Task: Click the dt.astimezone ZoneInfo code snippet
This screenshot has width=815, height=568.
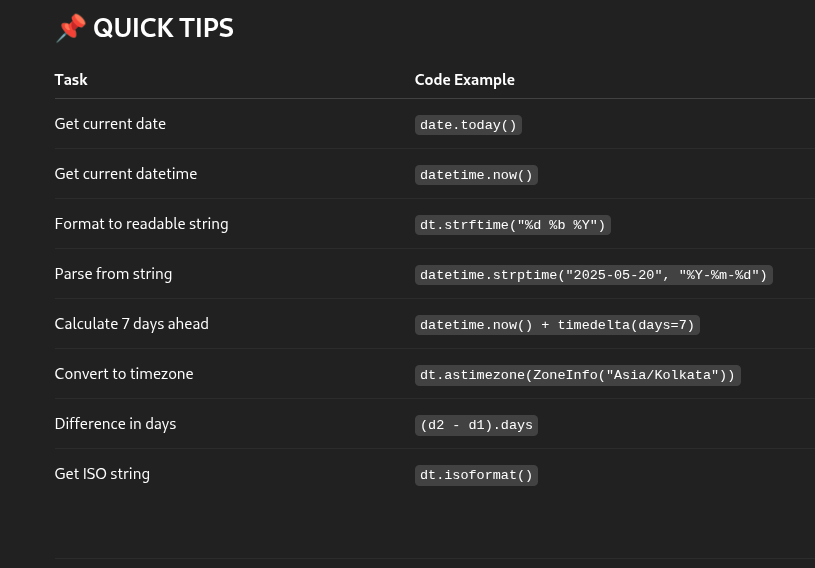Action: 577,375
